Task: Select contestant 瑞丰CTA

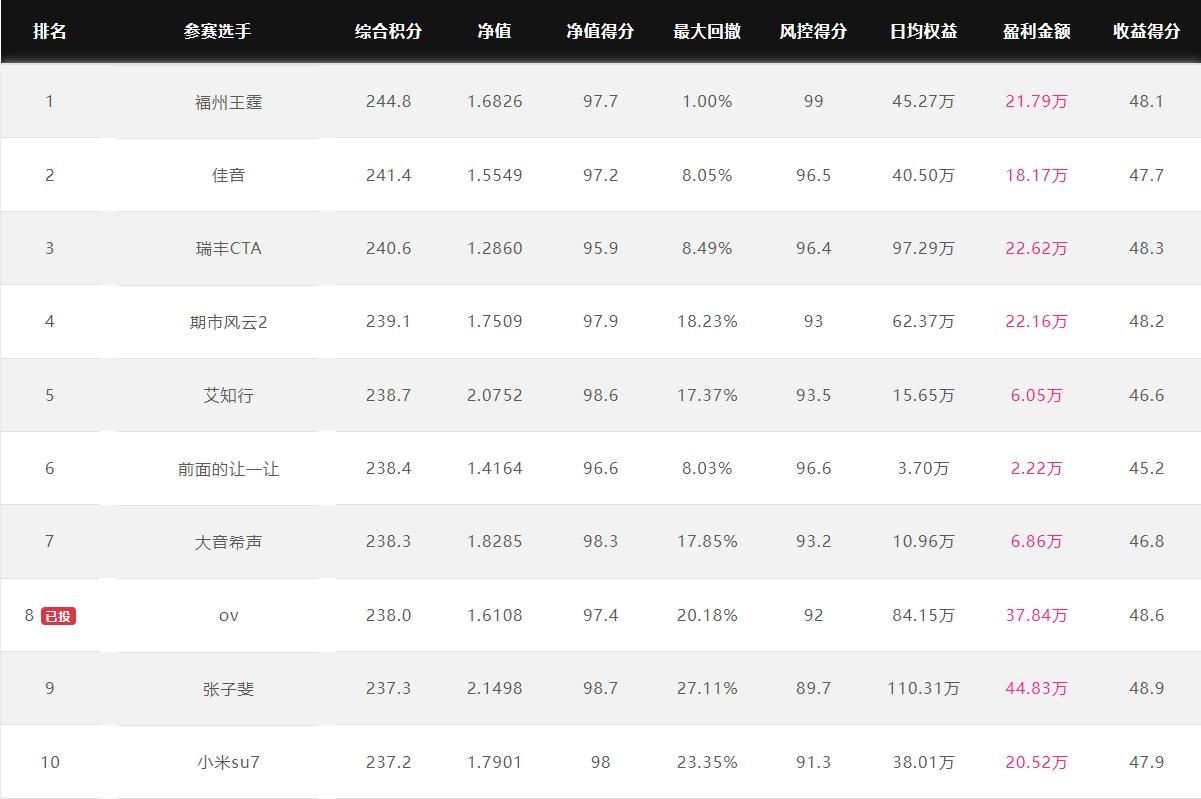Action: click(229, 248)
